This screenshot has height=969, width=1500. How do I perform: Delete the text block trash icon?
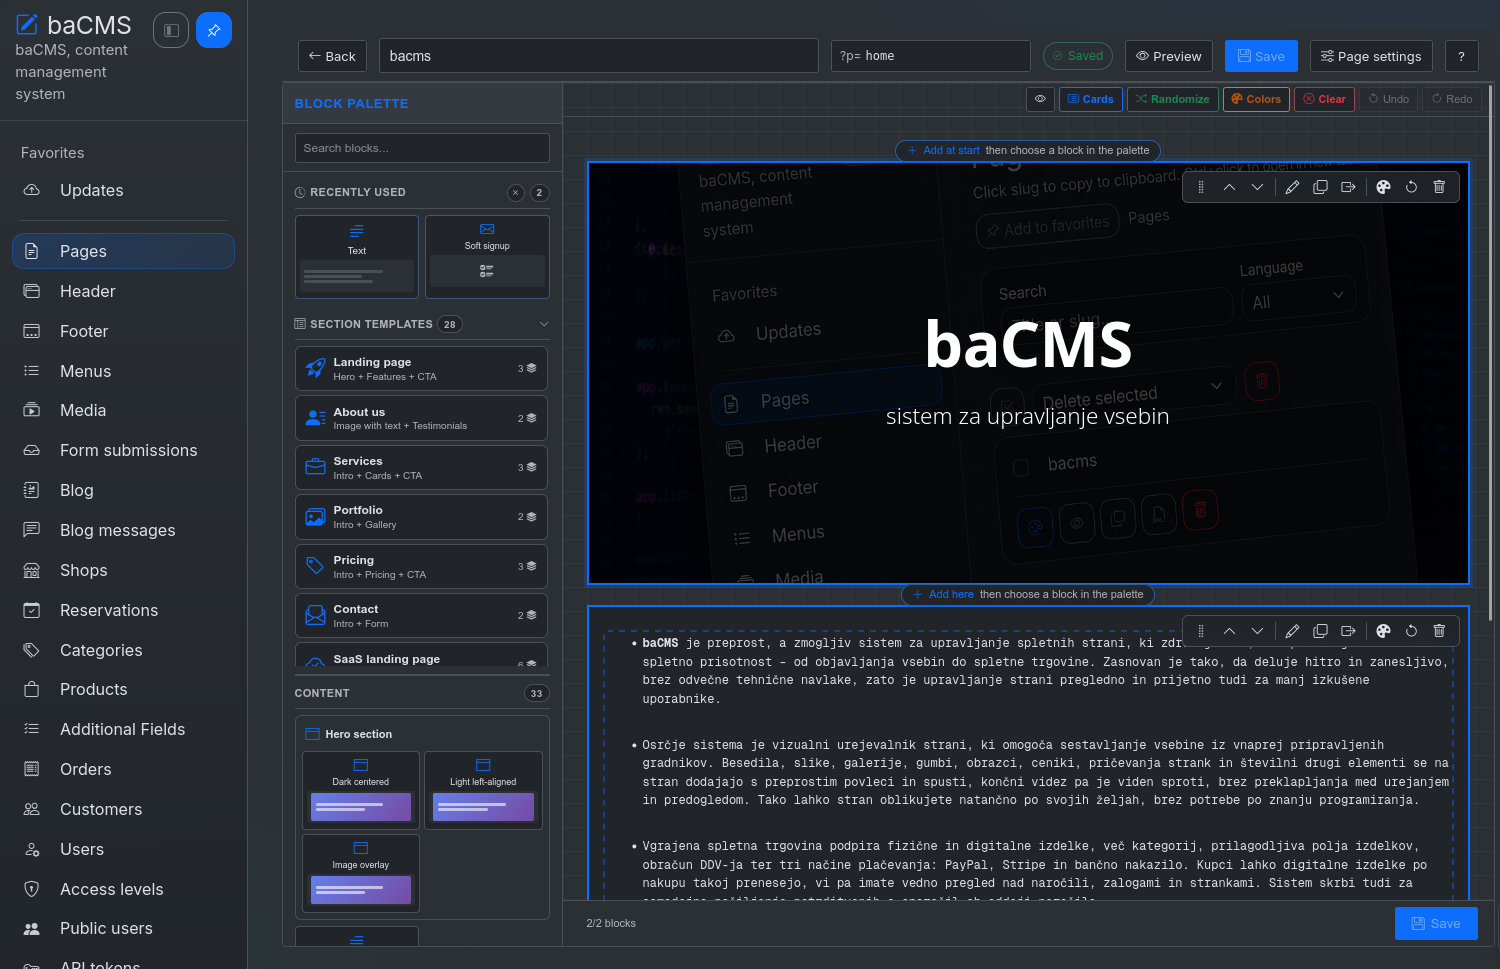point(1439,631)
